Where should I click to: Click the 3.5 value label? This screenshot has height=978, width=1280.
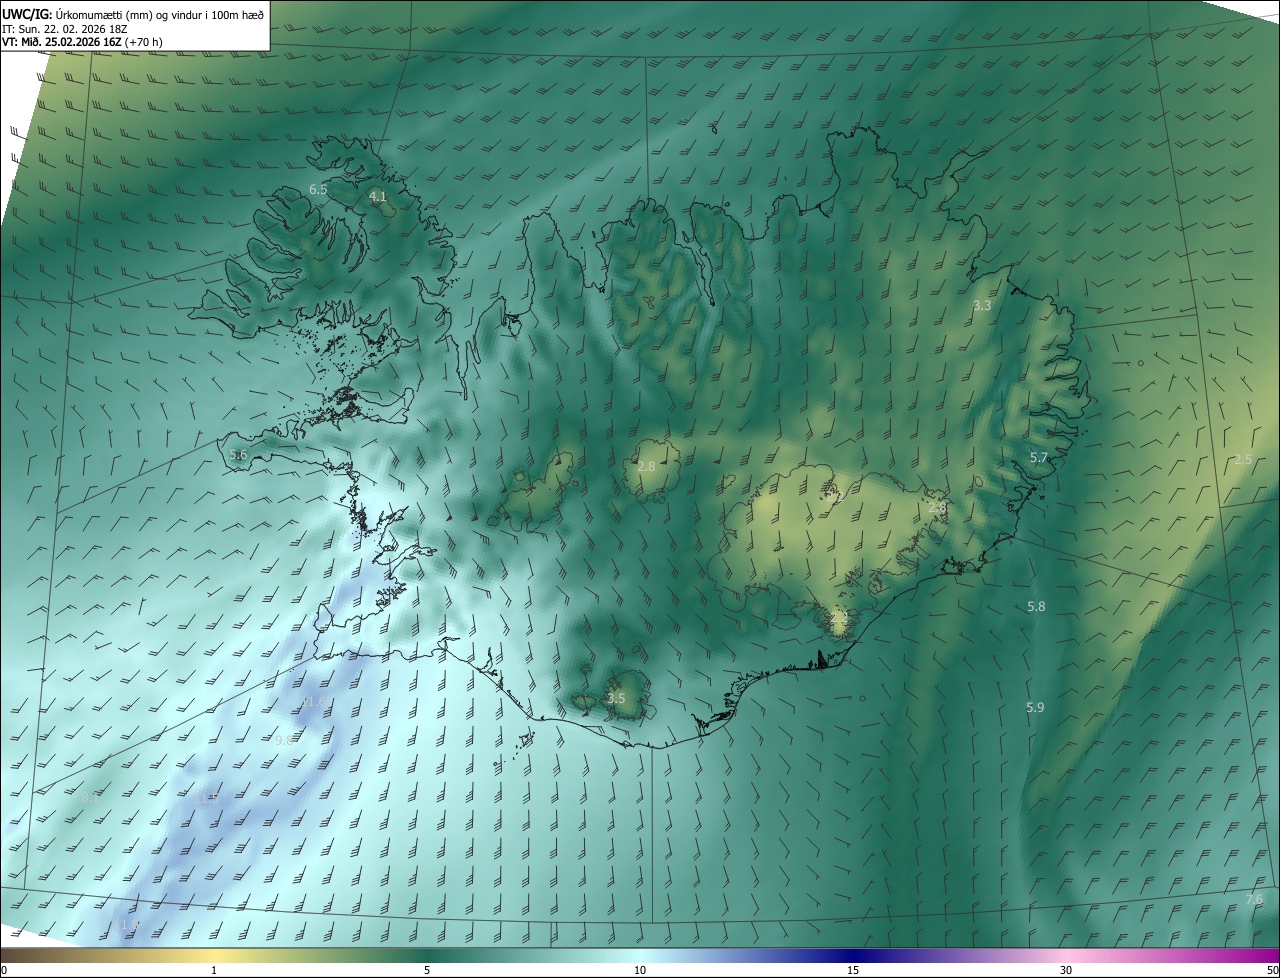click(616, 698)
